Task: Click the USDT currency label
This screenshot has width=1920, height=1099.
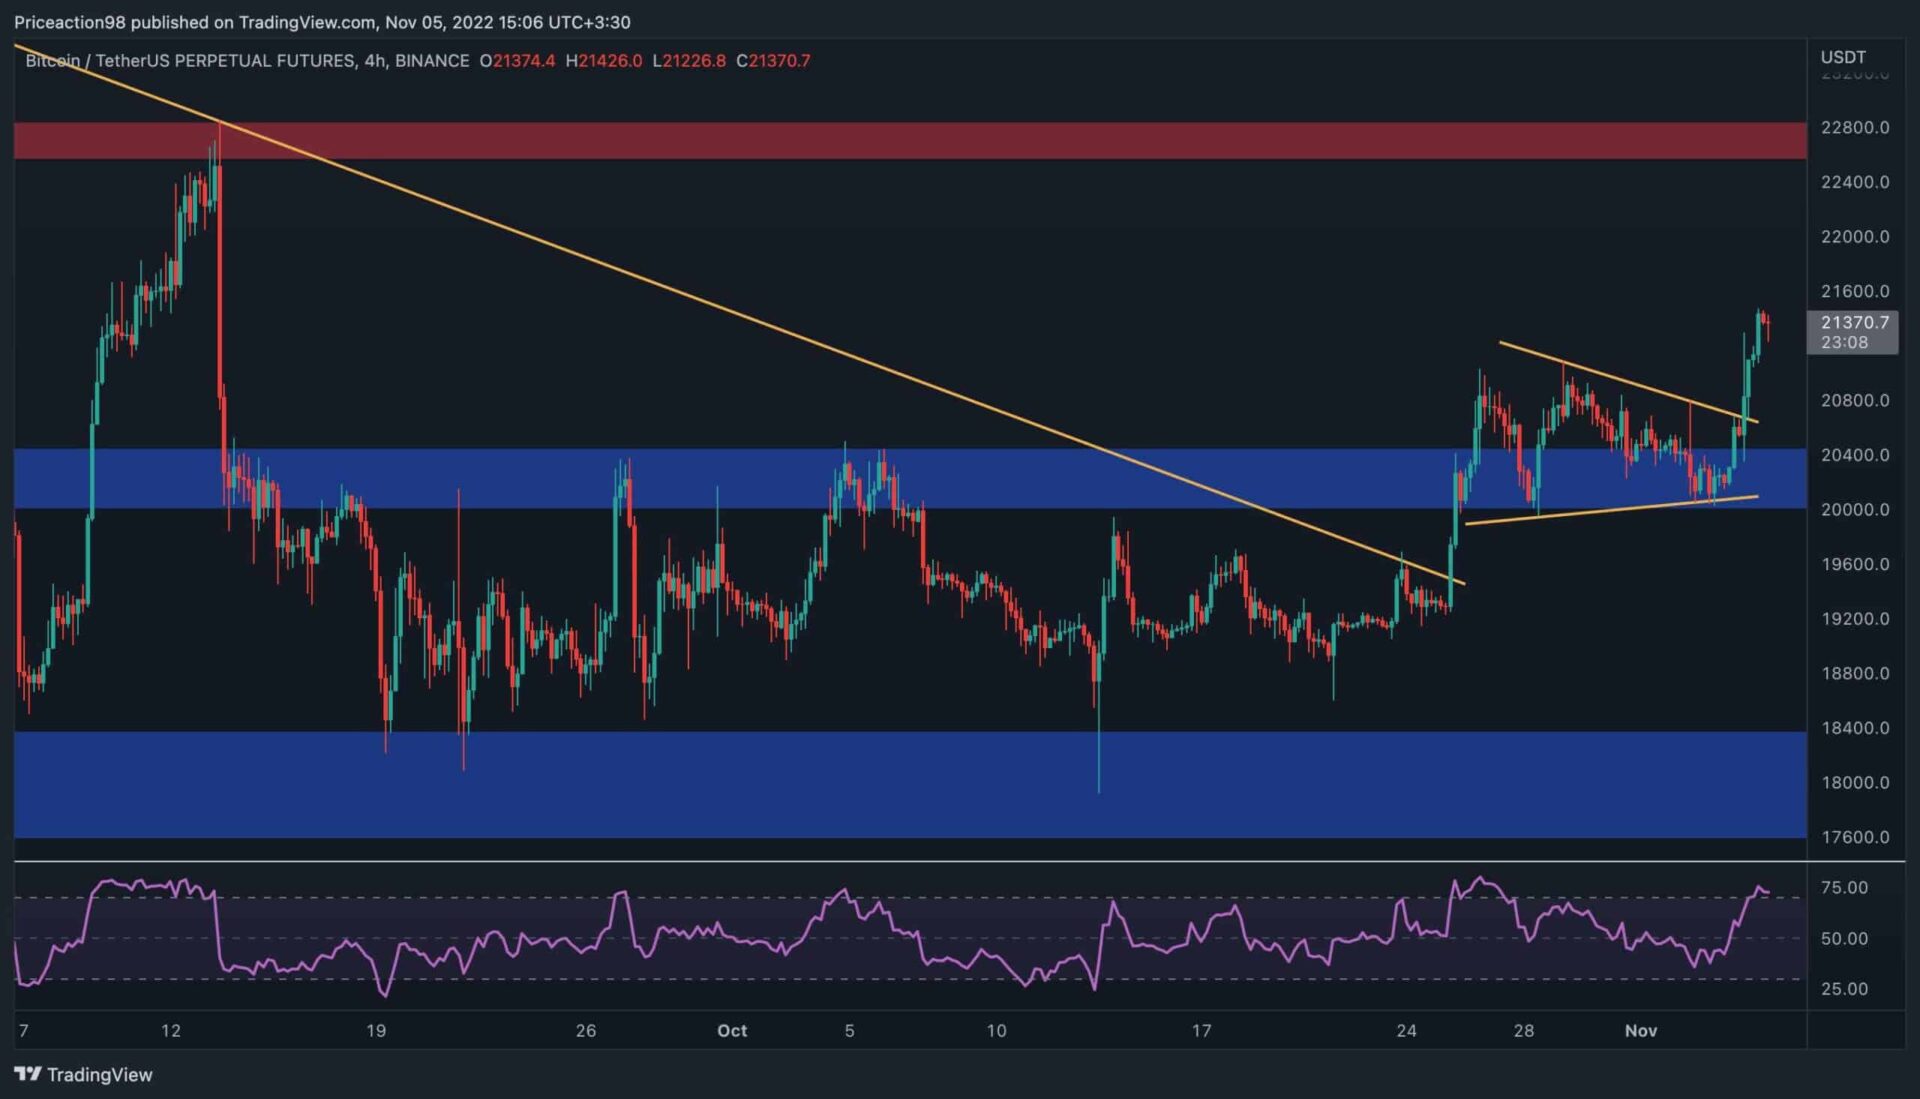Action: [1842, 57]
